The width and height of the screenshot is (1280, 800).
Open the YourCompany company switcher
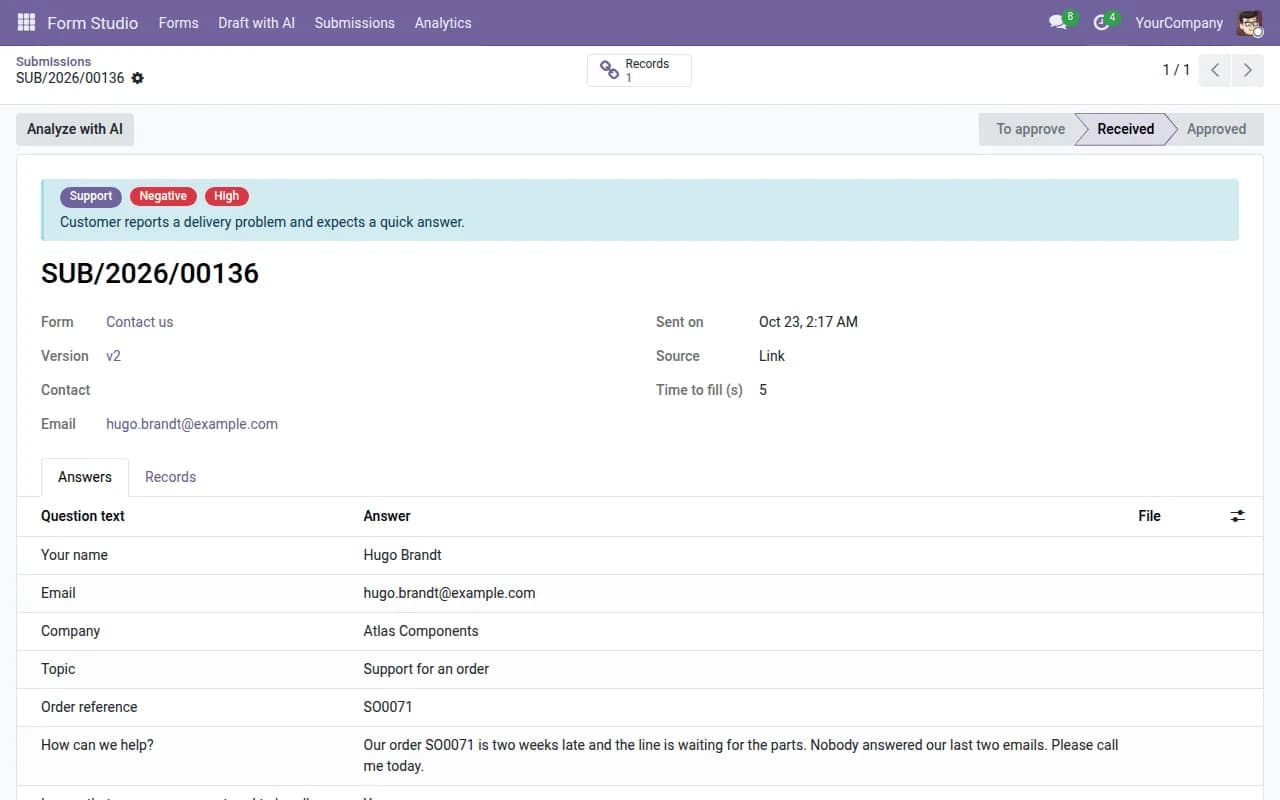click(1179, 22)
